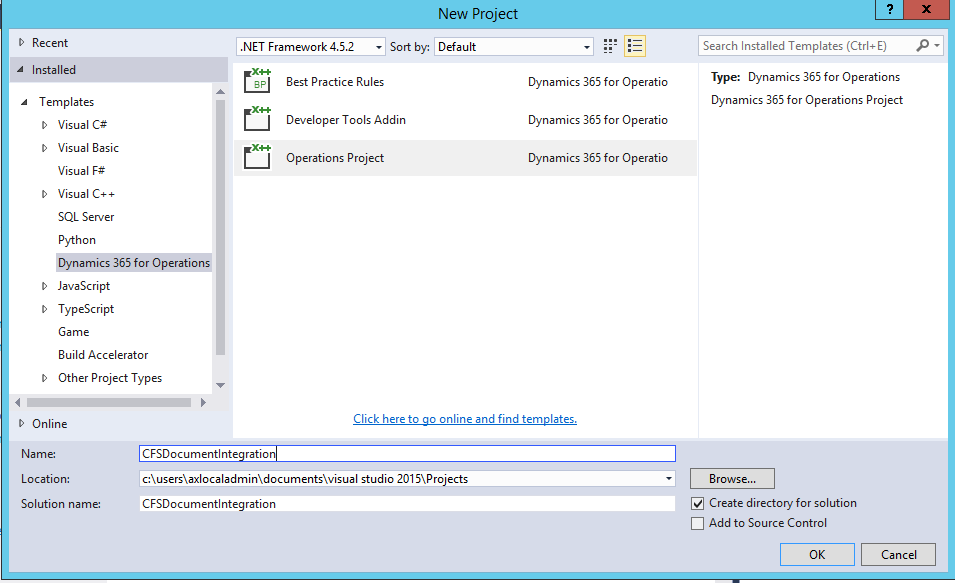This screenshot has height=583, width=955.
Task: Collapse the Installed section
Action: point(20,69)
